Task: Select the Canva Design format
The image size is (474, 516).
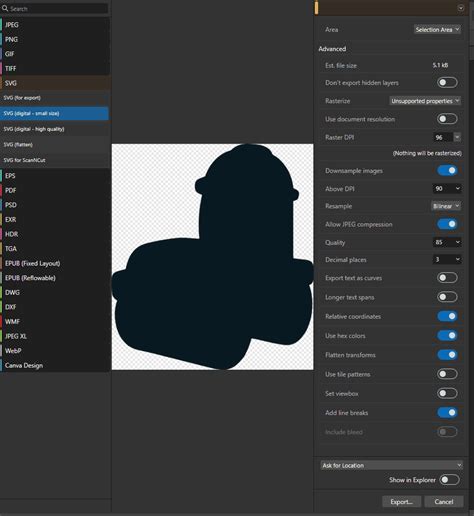Action: click(55, 365)
